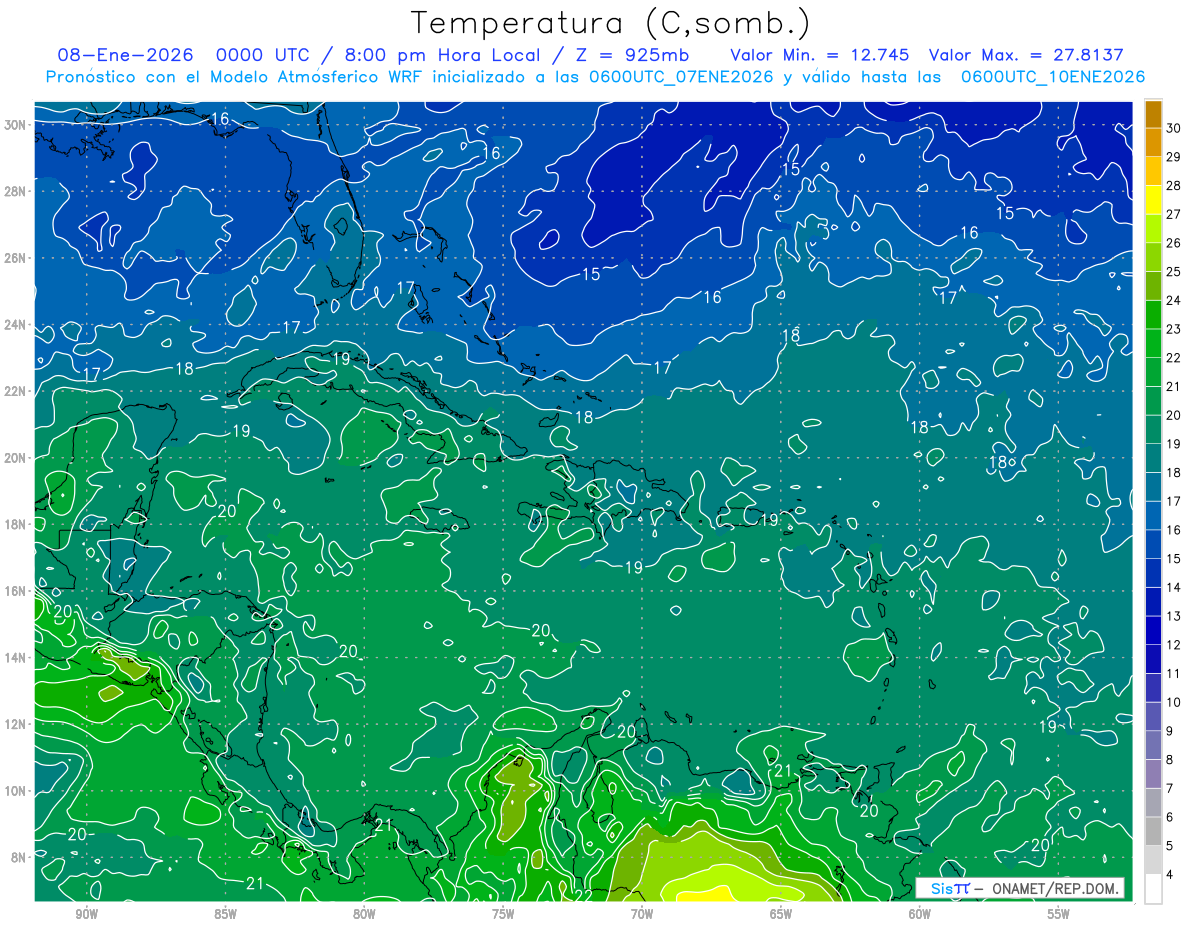This screenshot has height=927, width=1200.
Task: Click the color-scale label 30
Action: tap(1173, 128)
